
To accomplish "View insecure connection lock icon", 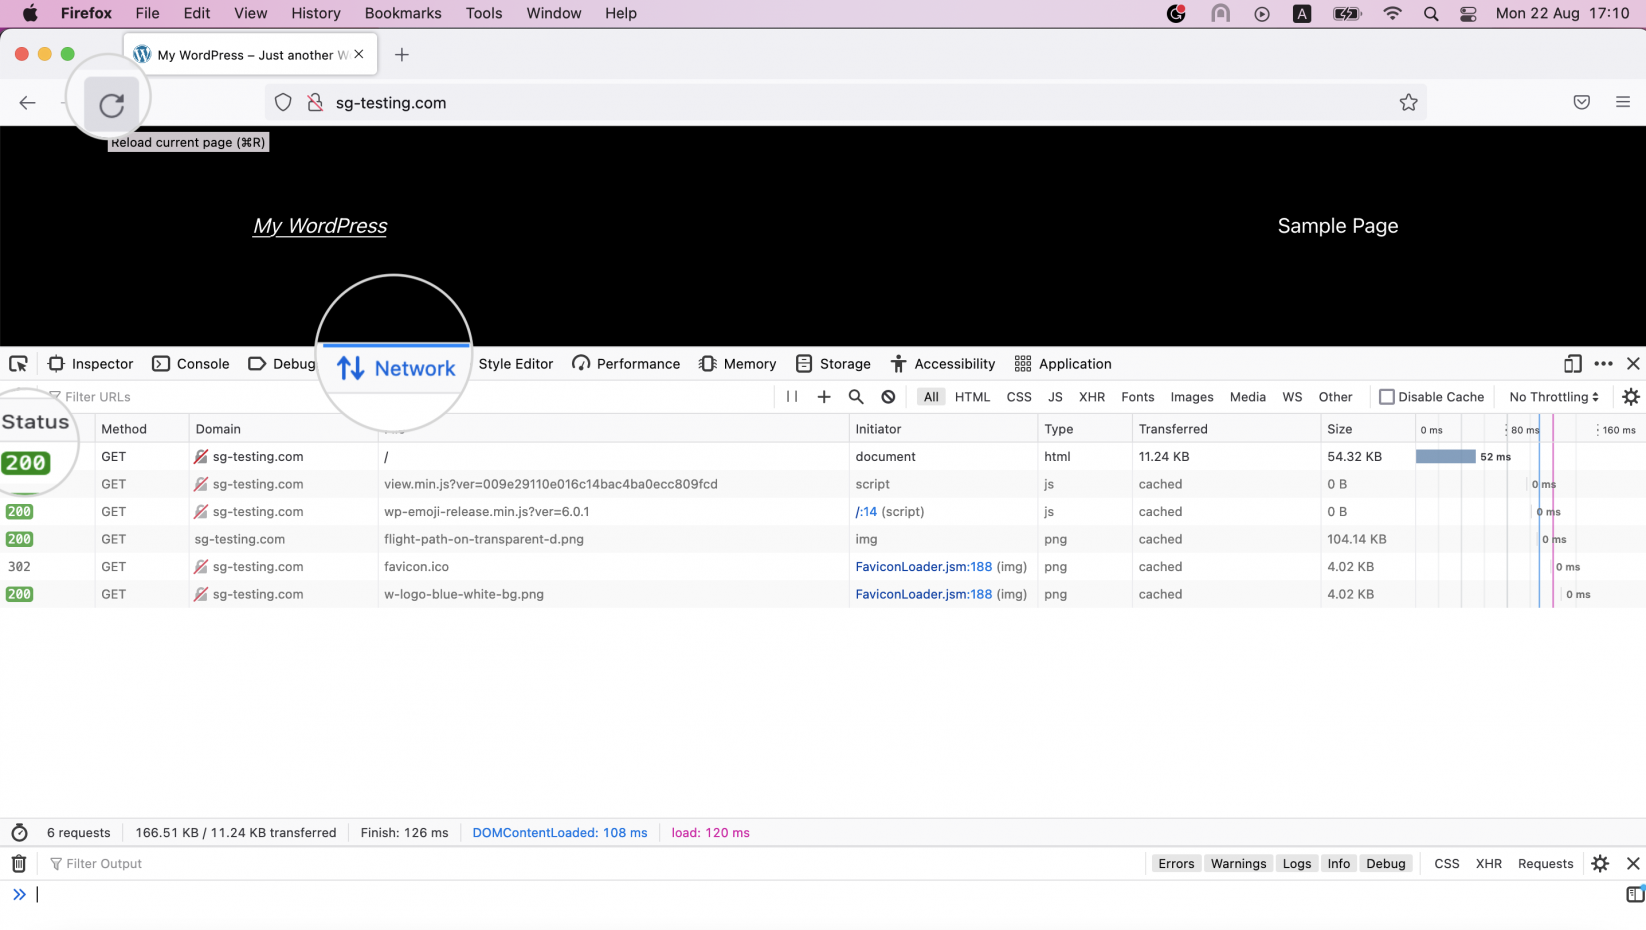I will click(315, 102).
